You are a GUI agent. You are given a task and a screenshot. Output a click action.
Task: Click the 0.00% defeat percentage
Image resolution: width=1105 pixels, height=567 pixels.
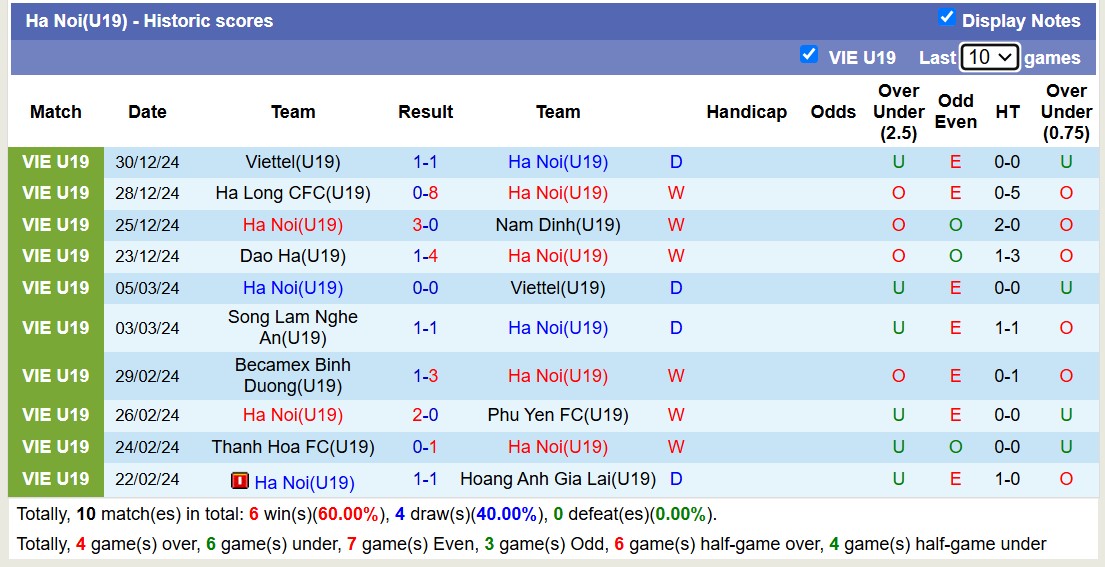coord(680,514)
